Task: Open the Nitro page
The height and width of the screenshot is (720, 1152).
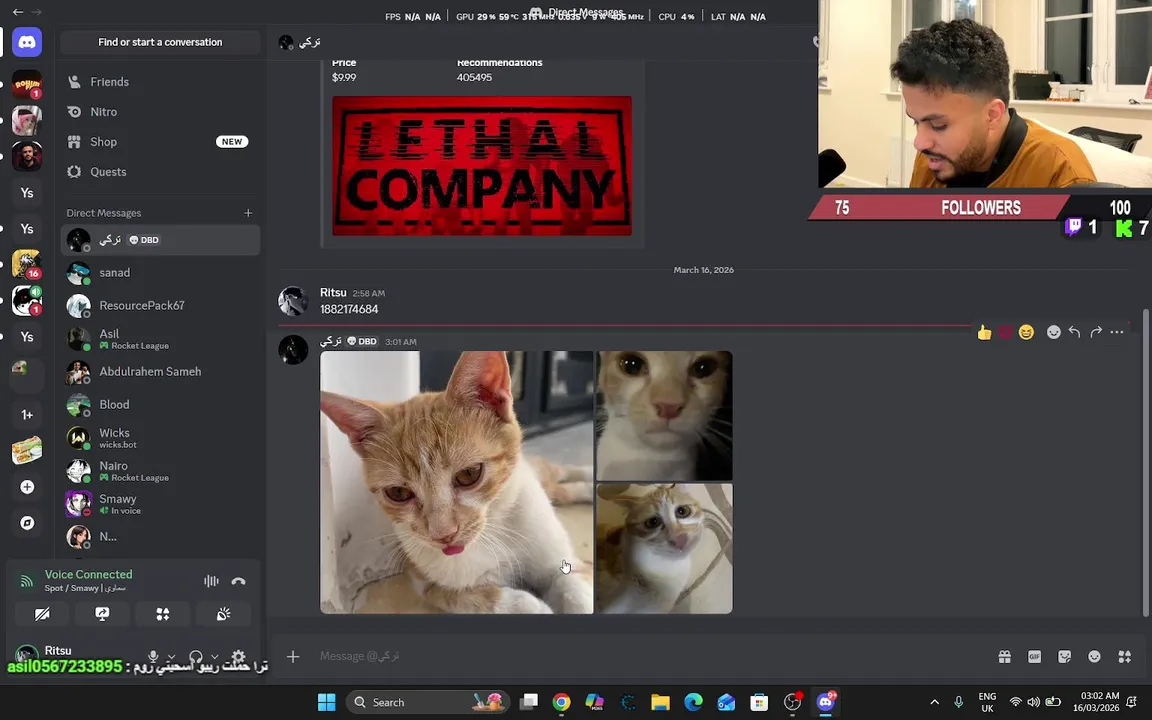Action: pos(160,112)
